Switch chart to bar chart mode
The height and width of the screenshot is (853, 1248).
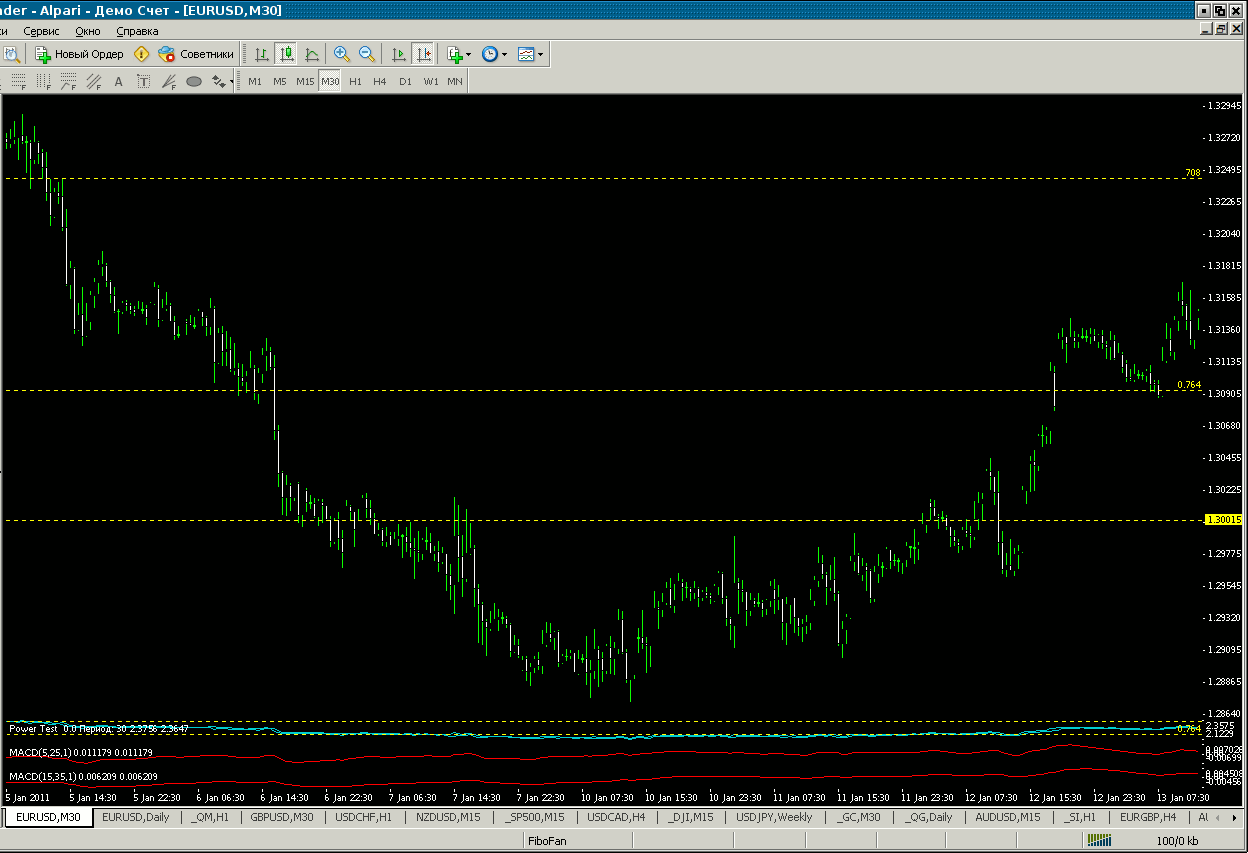(x=261, y=54)
